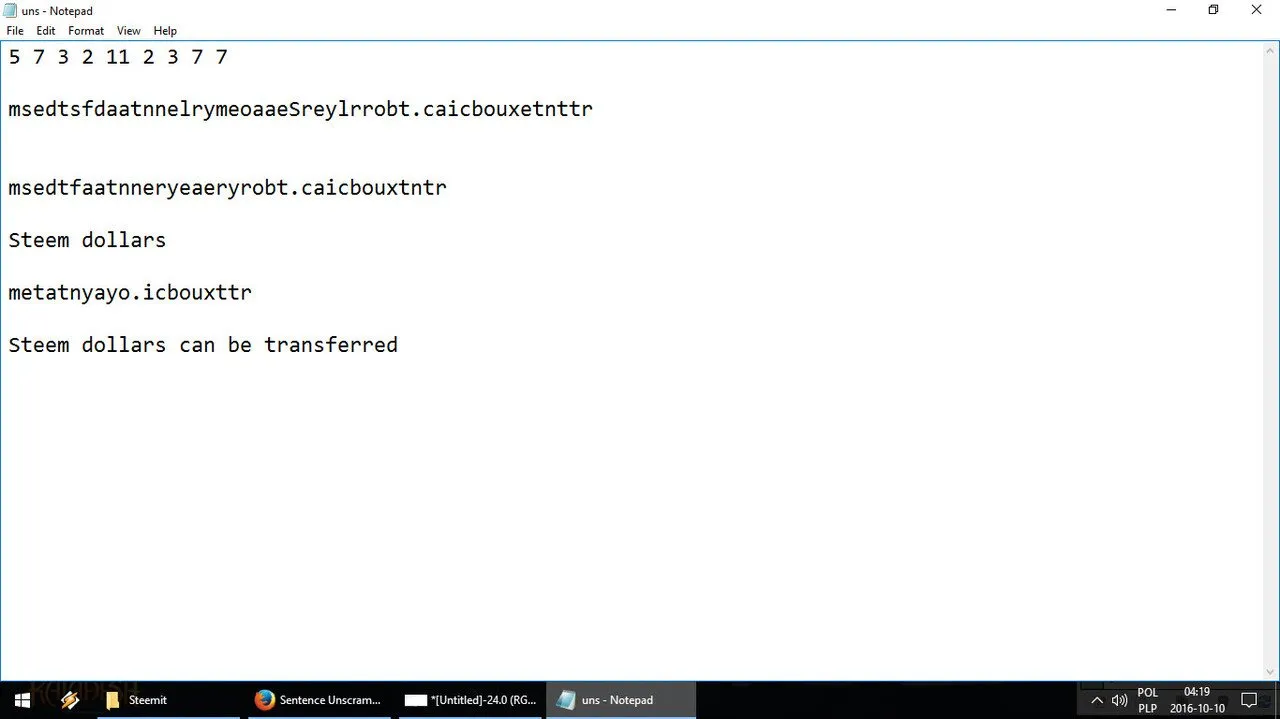Click the 'uns - Notepad' window title
Viewport: 1280px width, 719px height.
pos(57,11)
